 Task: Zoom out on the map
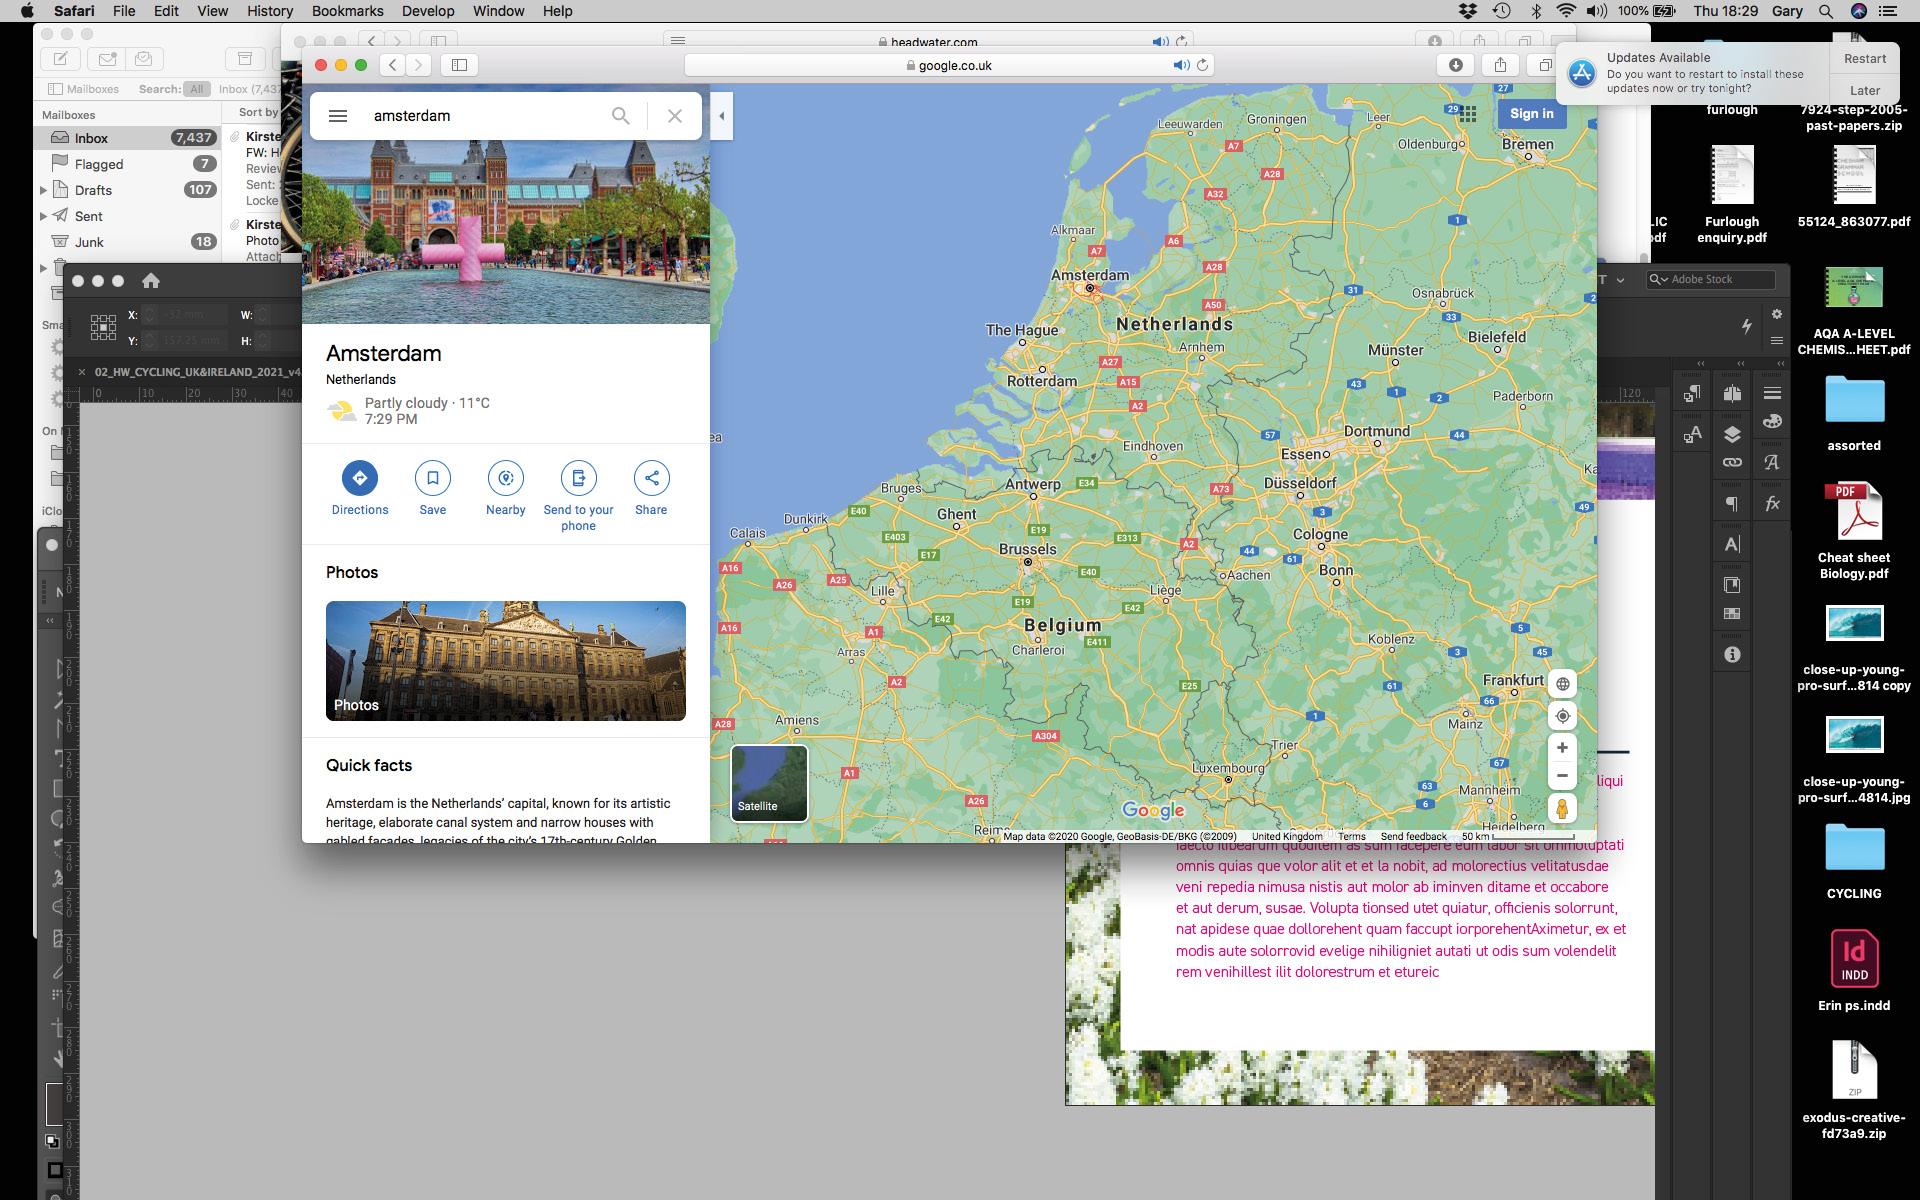(x=1562, y=776)
